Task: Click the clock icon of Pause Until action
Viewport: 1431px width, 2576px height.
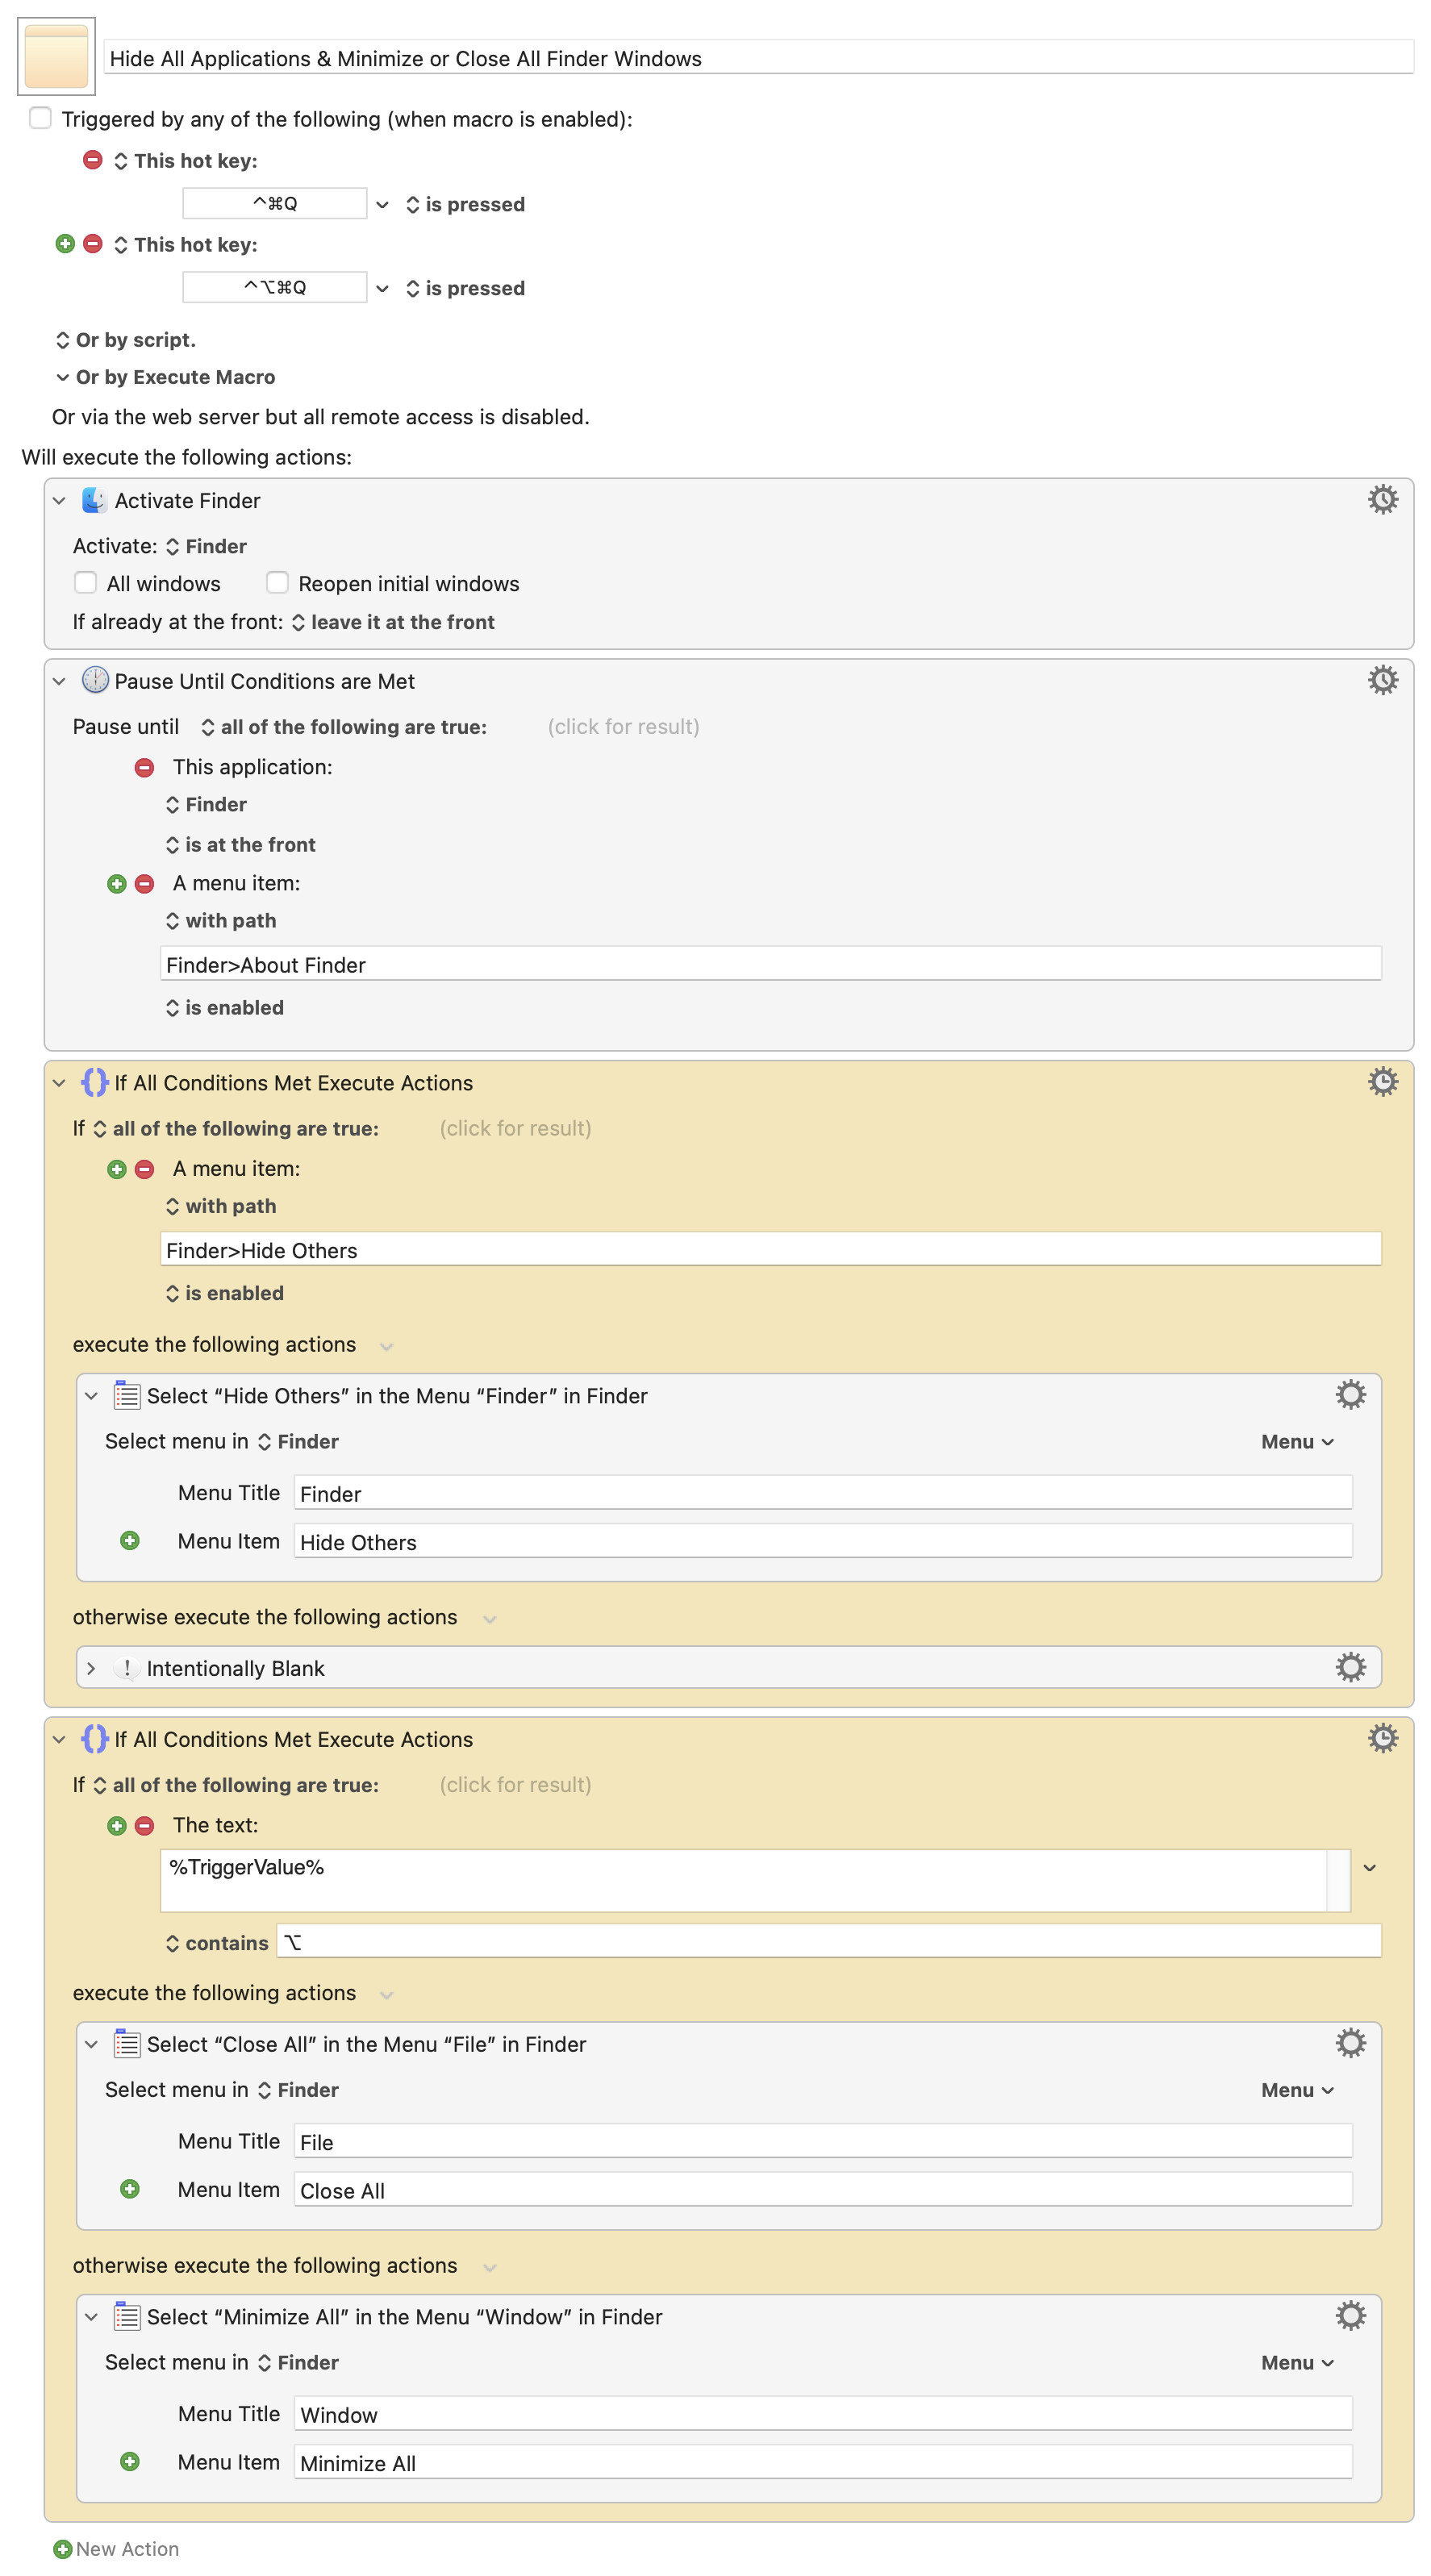Action: point(94,680)
